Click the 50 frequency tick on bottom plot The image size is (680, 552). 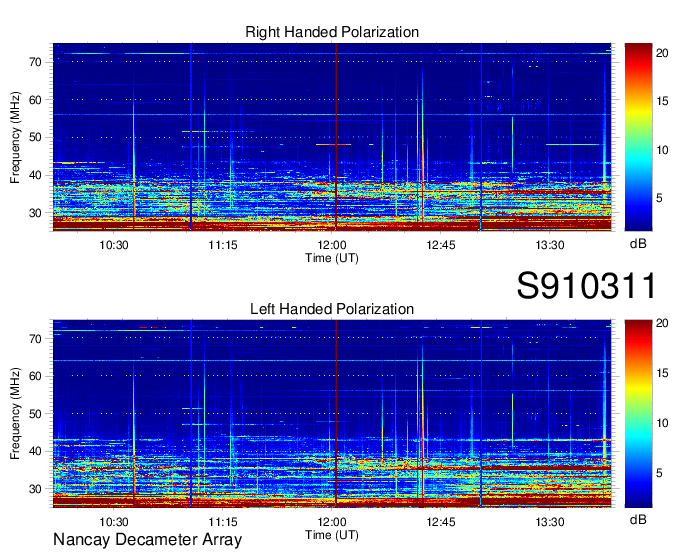pyautogui.click(x=36, y=414)
